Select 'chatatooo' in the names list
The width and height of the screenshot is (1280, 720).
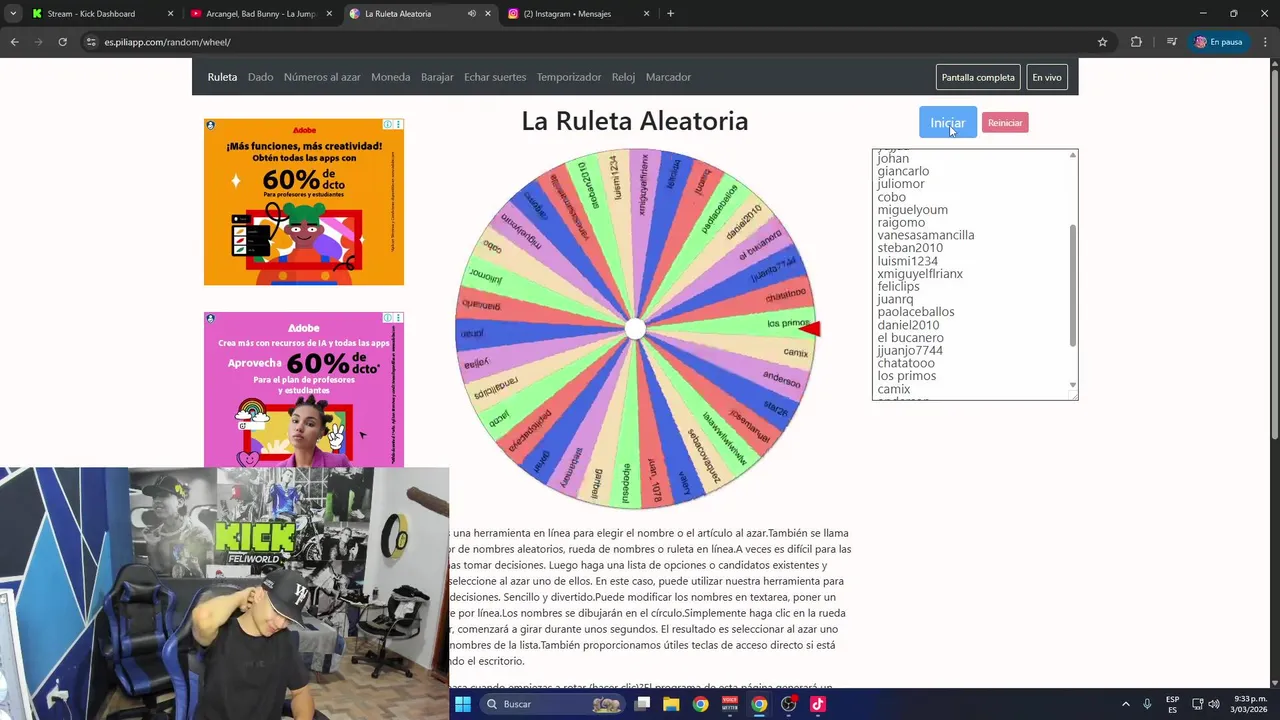pos(906,363)
